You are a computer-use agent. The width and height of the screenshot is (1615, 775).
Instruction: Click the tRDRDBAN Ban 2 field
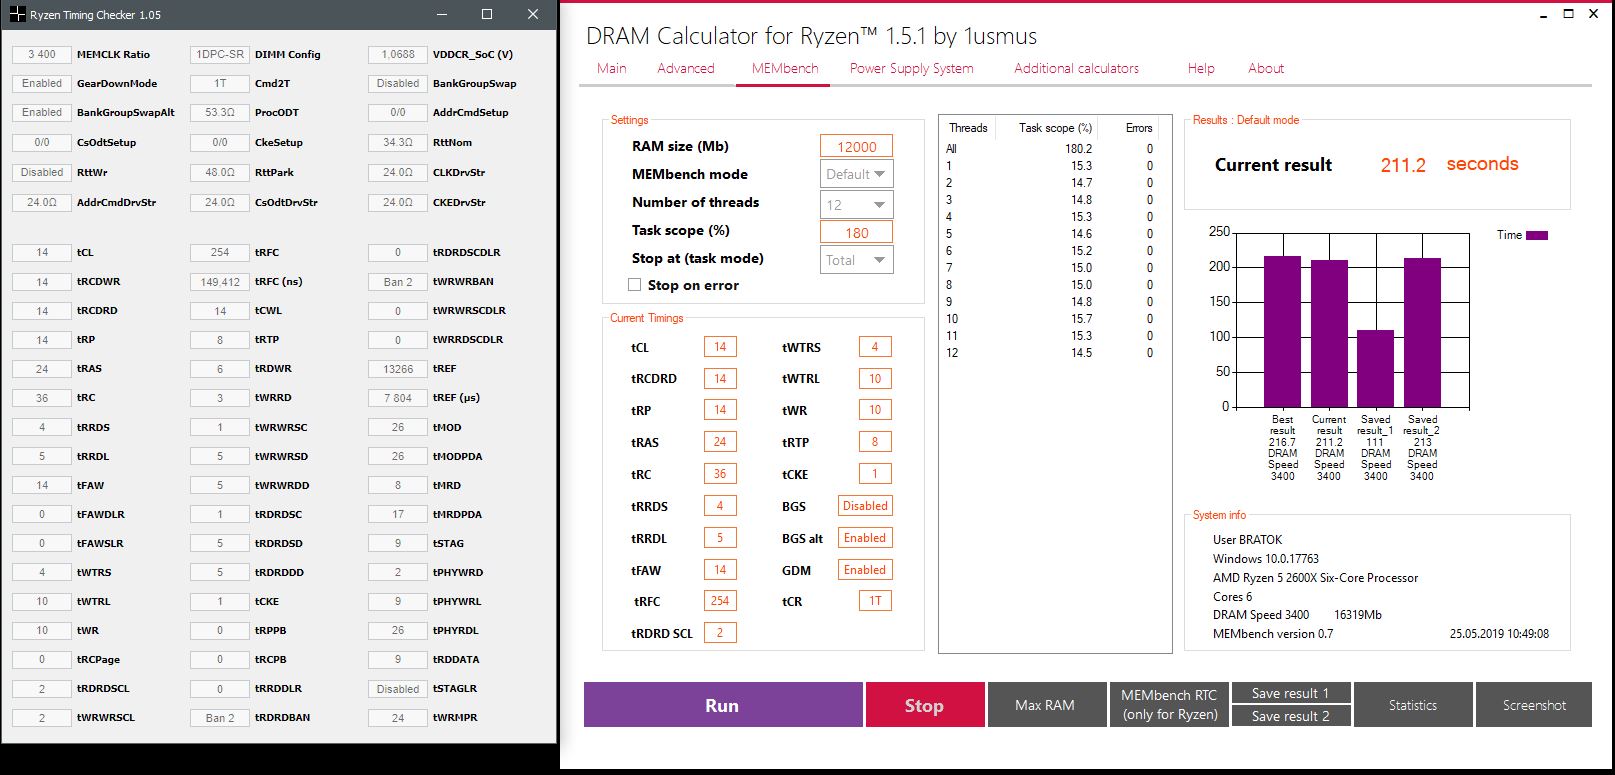pos(220,718)
